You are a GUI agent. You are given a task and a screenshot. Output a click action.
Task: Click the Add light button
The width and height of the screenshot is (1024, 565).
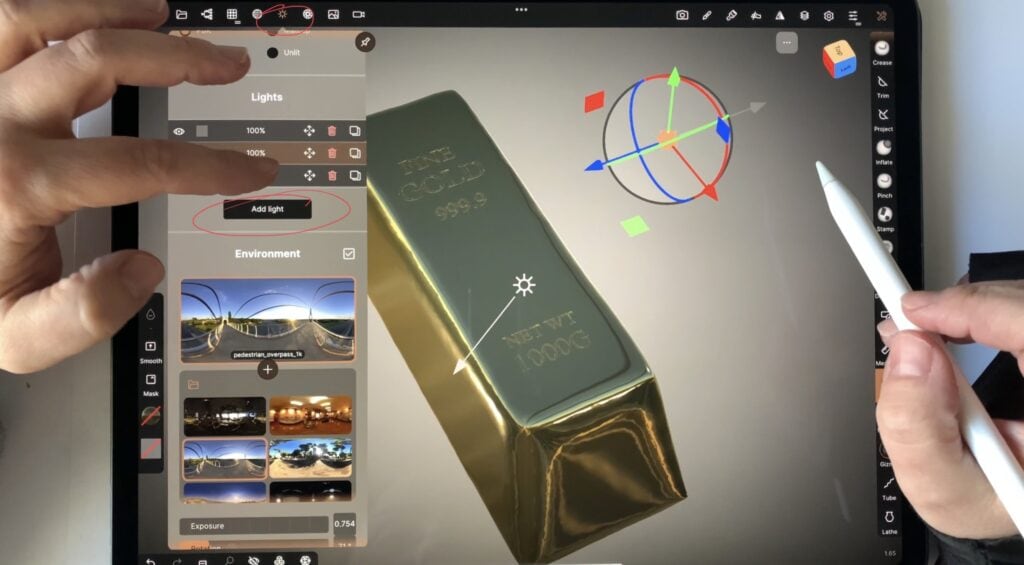267,209
